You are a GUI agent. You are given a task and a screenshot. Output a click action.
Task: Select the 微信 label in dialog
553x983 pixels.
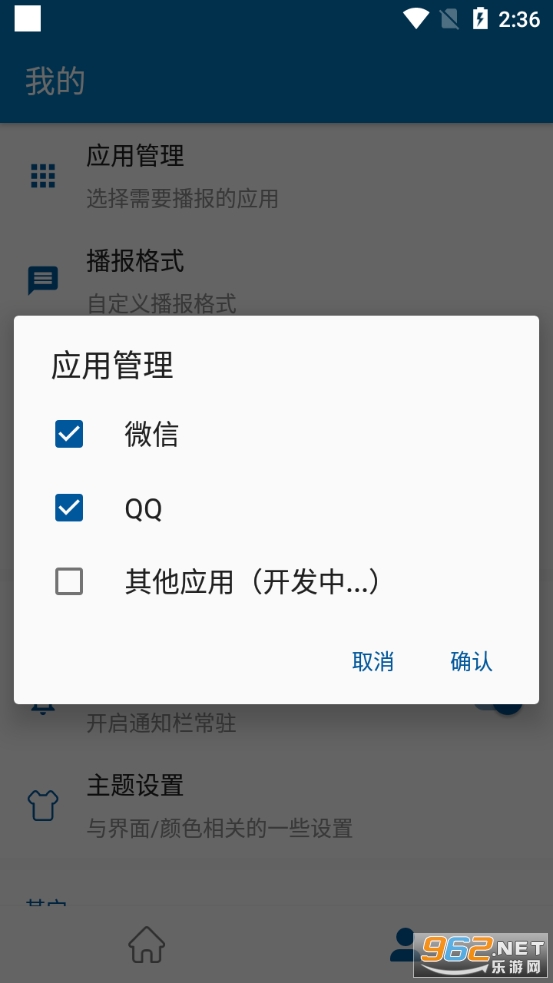151,434
